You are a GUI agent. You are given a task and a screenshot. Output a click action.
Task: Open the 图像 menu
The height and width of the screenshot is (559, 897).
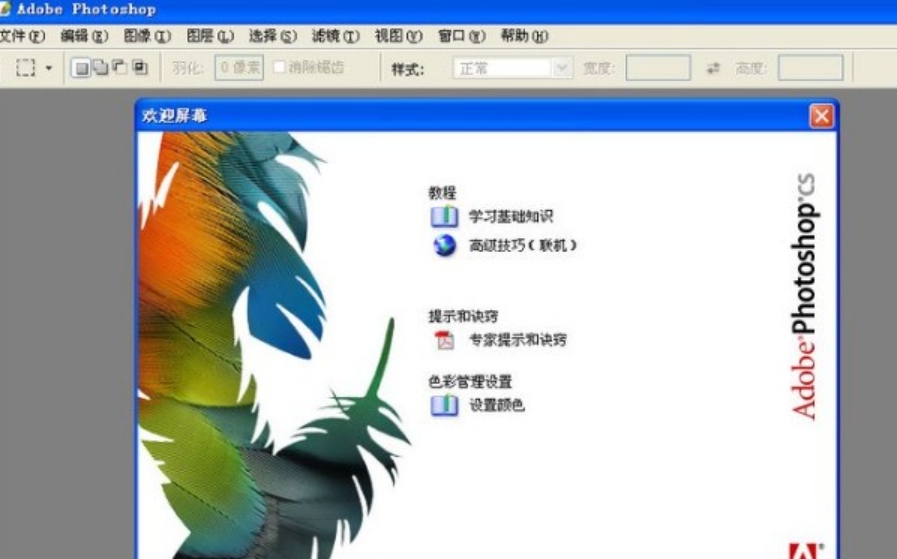pyautogui.click(x=147, y=36)
